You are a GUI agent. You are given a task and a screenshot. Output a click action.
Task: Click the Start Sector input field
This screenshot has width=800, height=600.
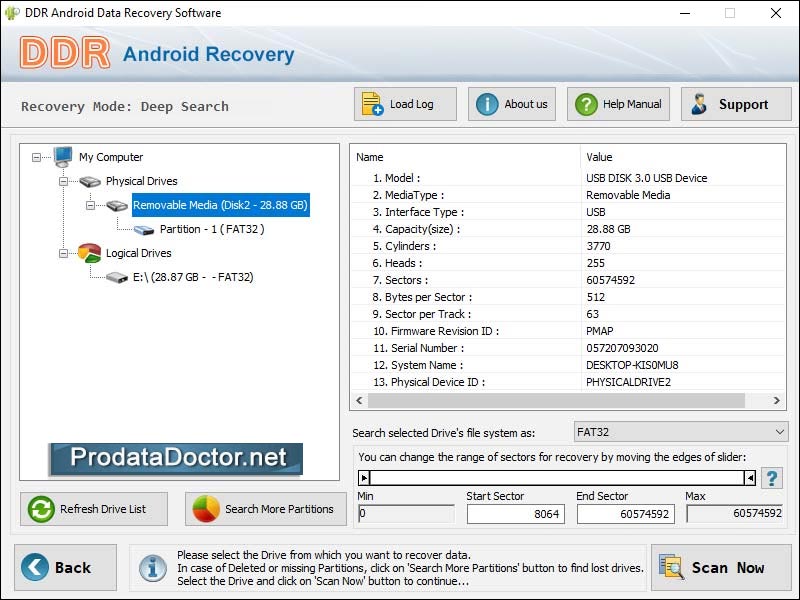[515, 513]
